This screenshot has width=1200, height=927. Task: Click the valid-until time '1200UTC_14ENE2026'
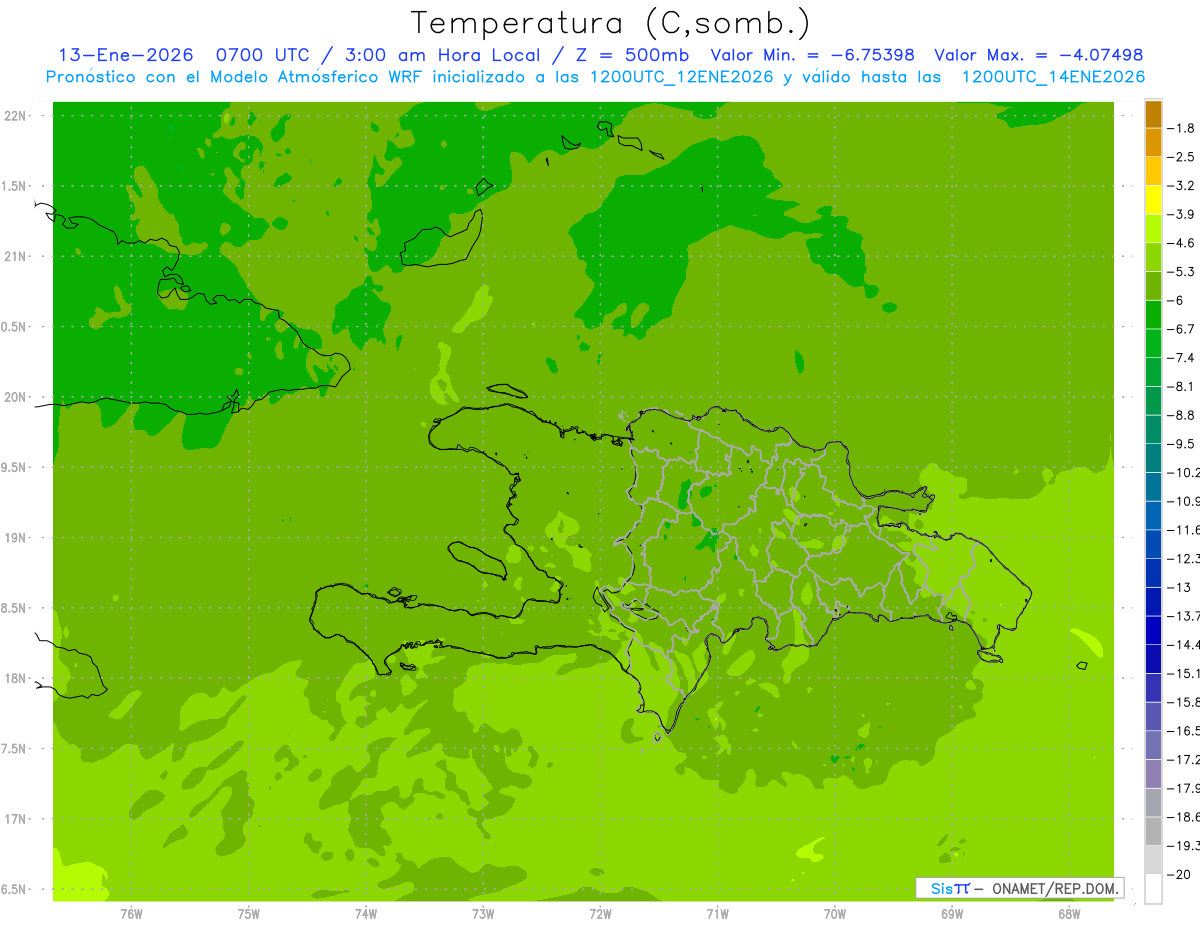[1053, 77]
